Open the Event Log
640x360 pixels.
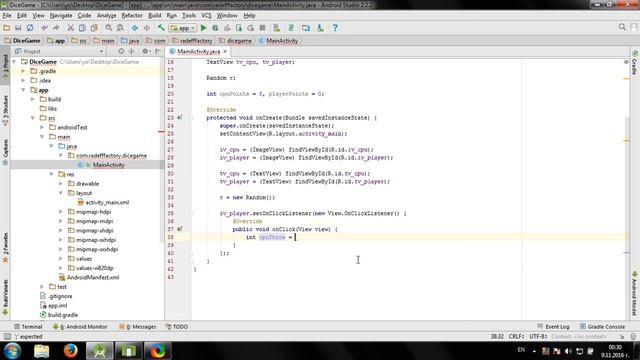(x=553, y=327)
